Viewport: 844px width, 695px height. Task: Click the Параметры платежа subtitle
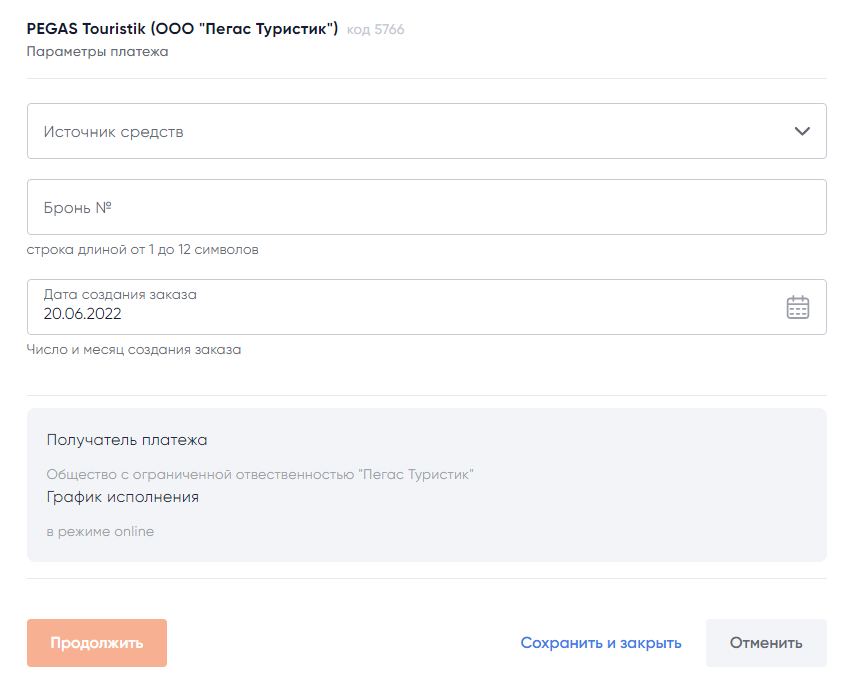[x=97, y=52]
